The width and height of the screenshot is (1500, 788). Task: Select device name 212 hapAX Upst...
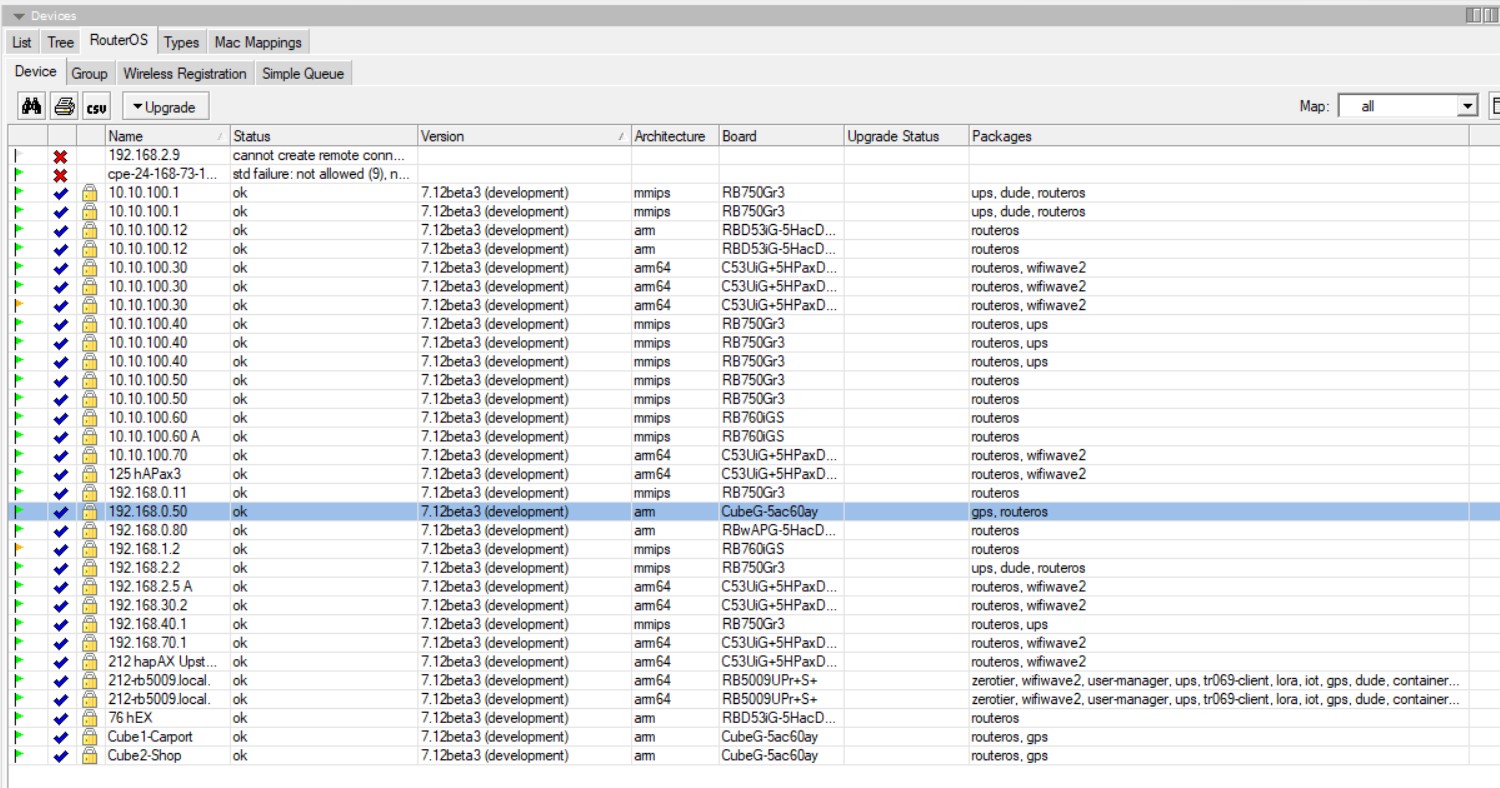click(162, 662)
